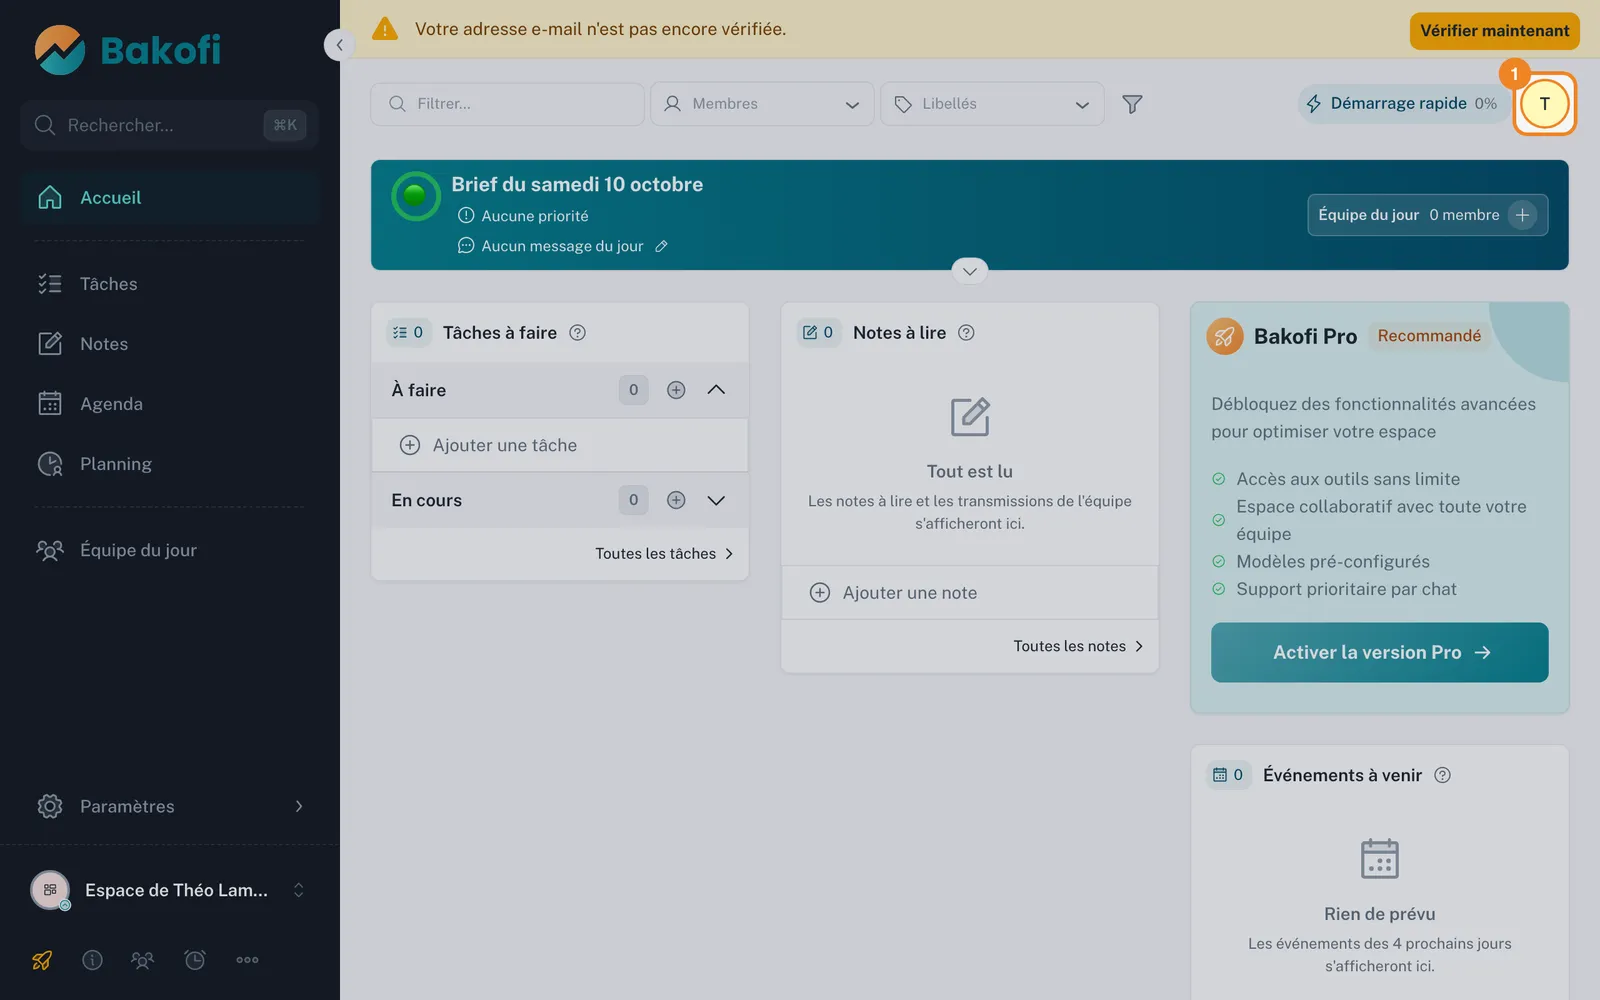Viewport: 1600px width, 1000px height.
Task: Click the team icon in the sidebar footer
Action: click(143, 960)
